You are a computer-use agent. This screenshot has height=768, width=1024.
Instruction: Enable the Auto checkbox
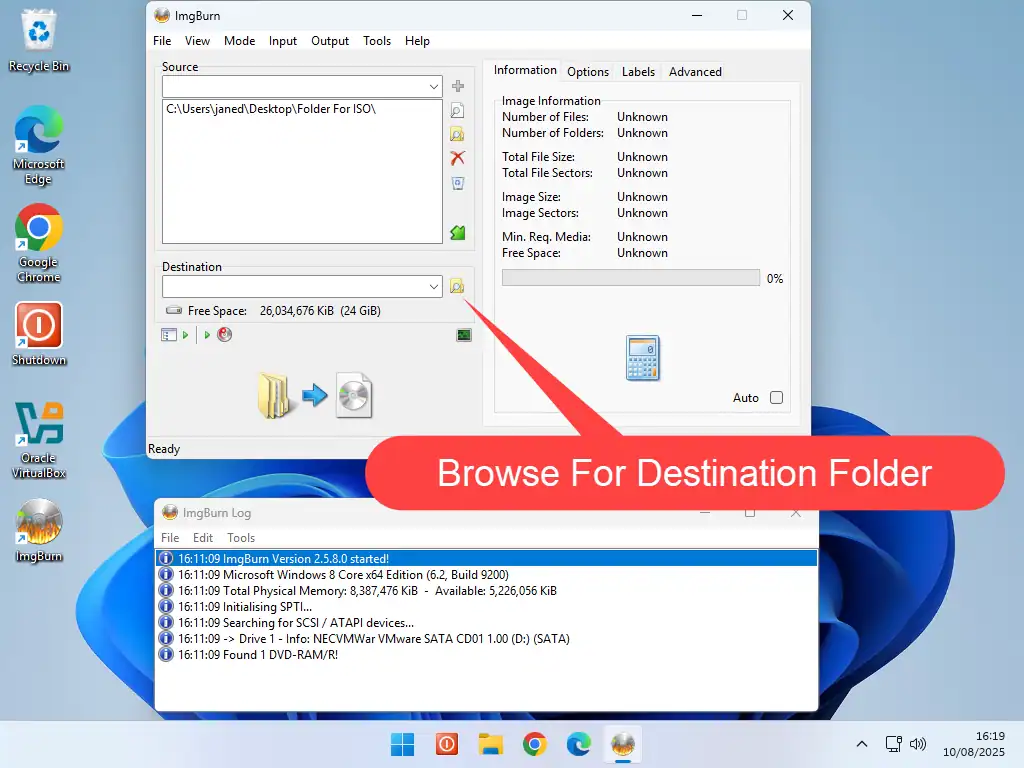pyautogui.click(x=776, y=398)
